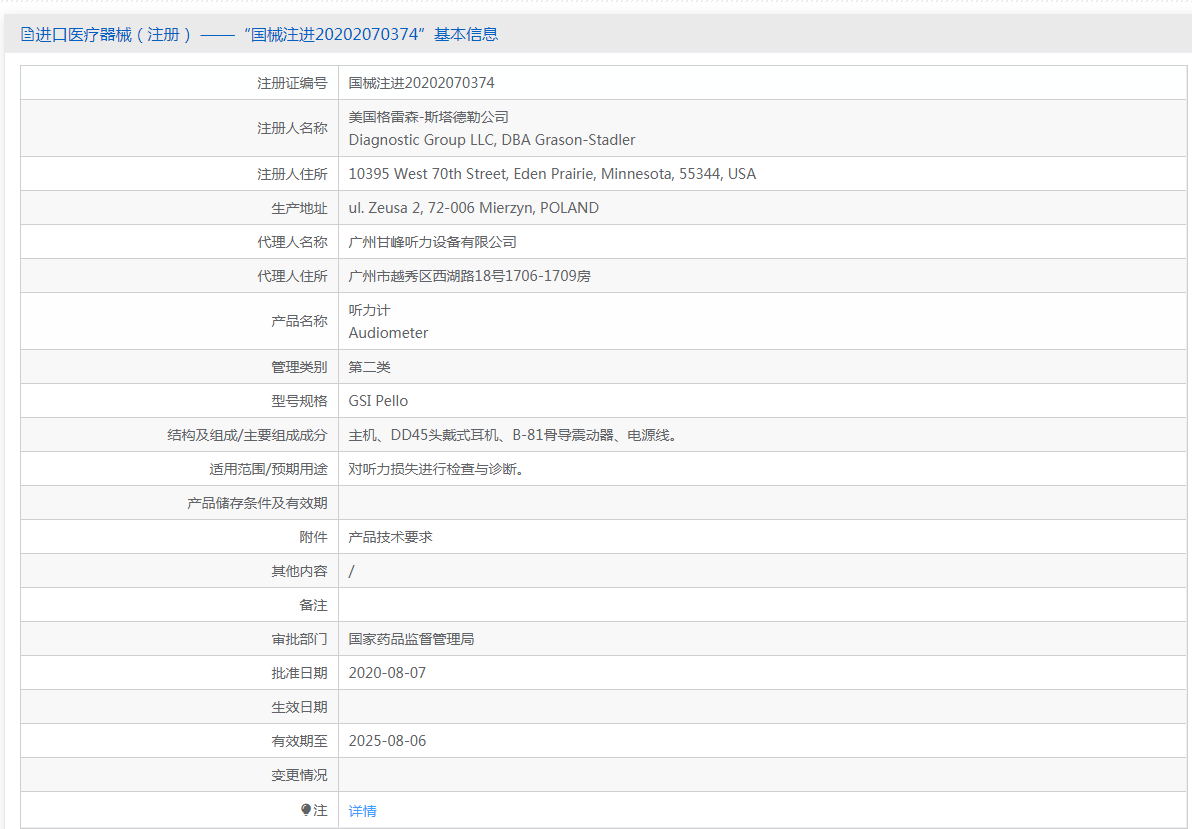1192x829 pixels.
Task: Click the 适用范围/预期用途 label cell
Action: (x=179, y=468)
